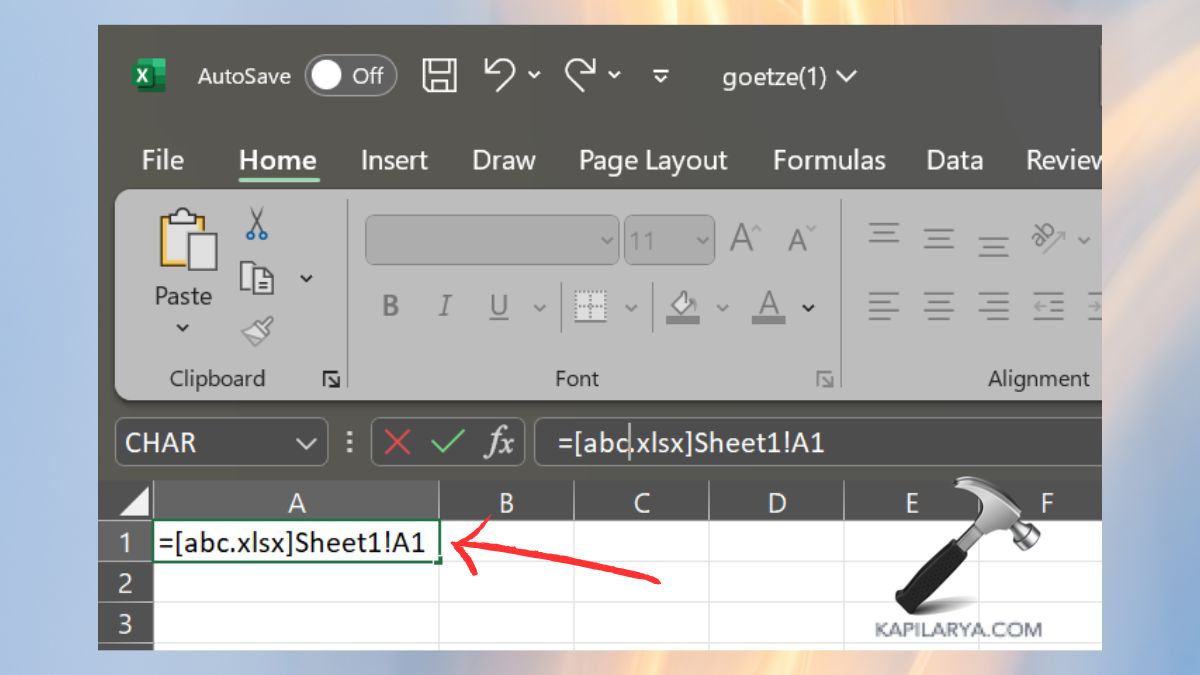The height and width of the screenshot is (675, 1200).
Task: Open the Insert ribbon tab
Action: 393,160
